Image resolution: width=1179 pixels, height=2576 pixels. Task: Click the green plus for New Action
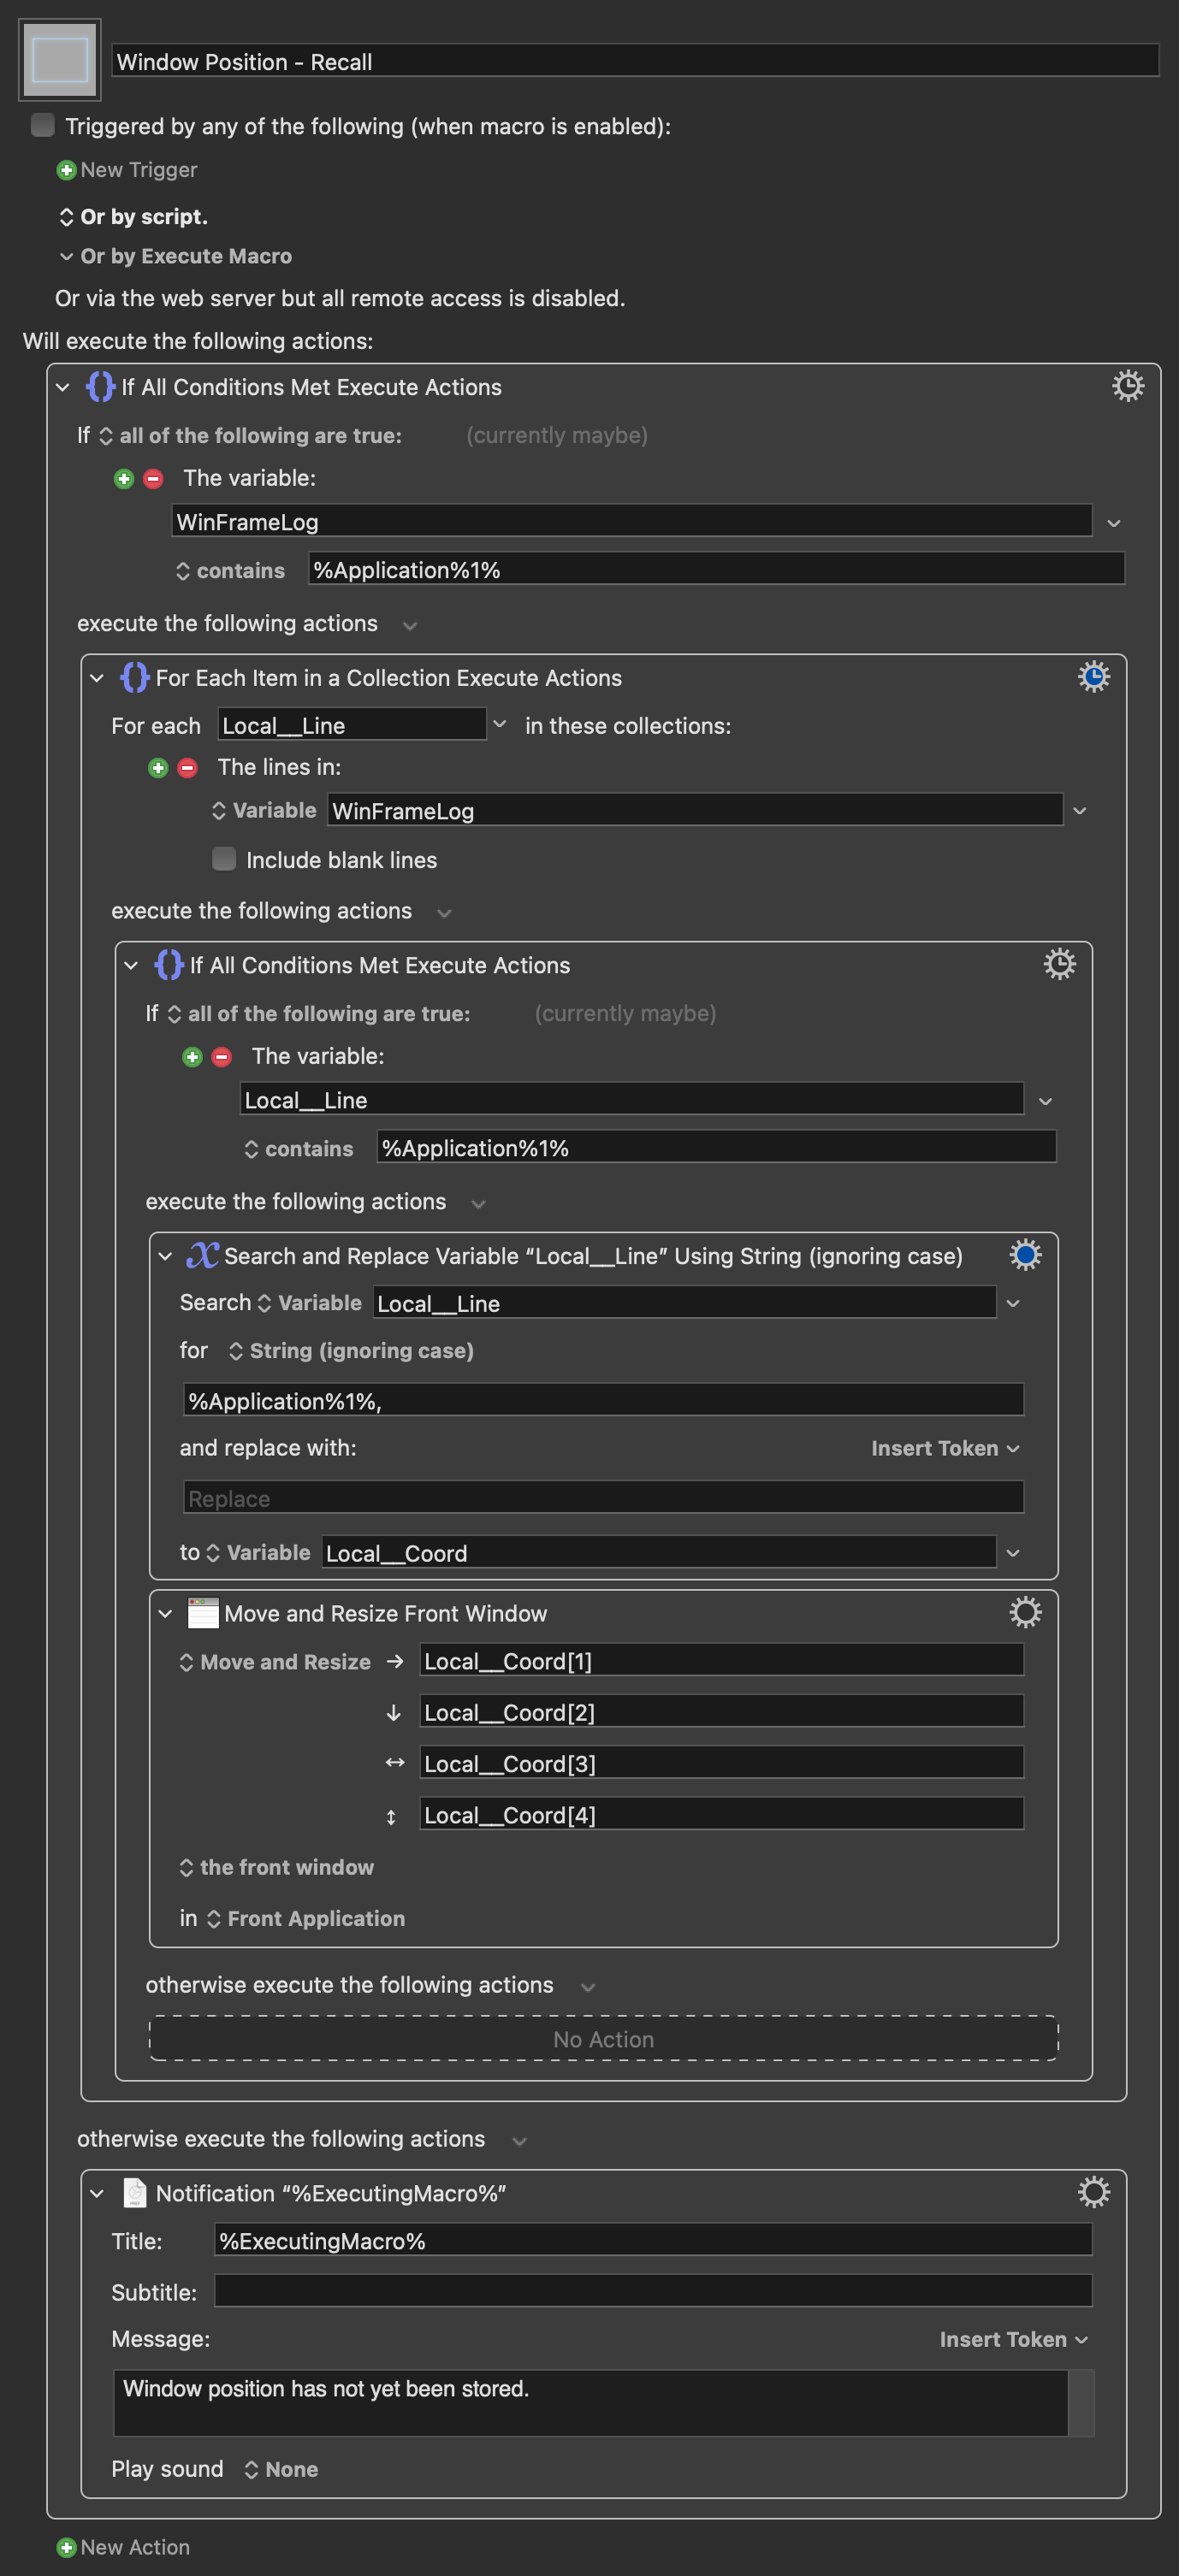coord(67,2547)
